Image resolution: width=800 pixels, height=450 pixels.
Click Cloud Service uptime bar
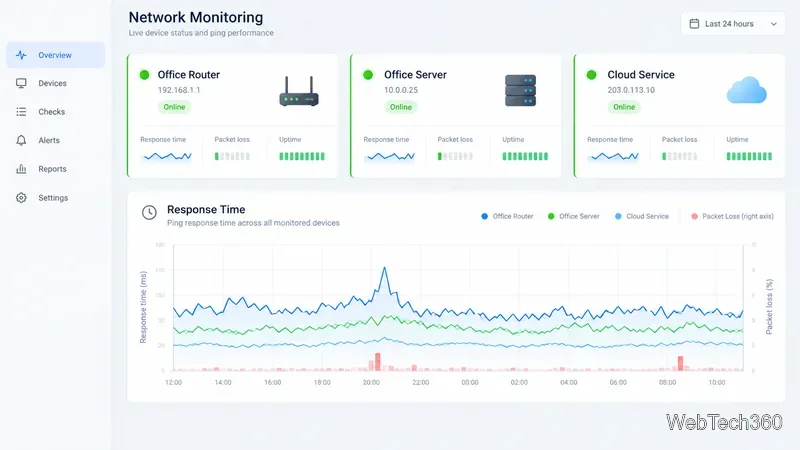click(749, 157)
